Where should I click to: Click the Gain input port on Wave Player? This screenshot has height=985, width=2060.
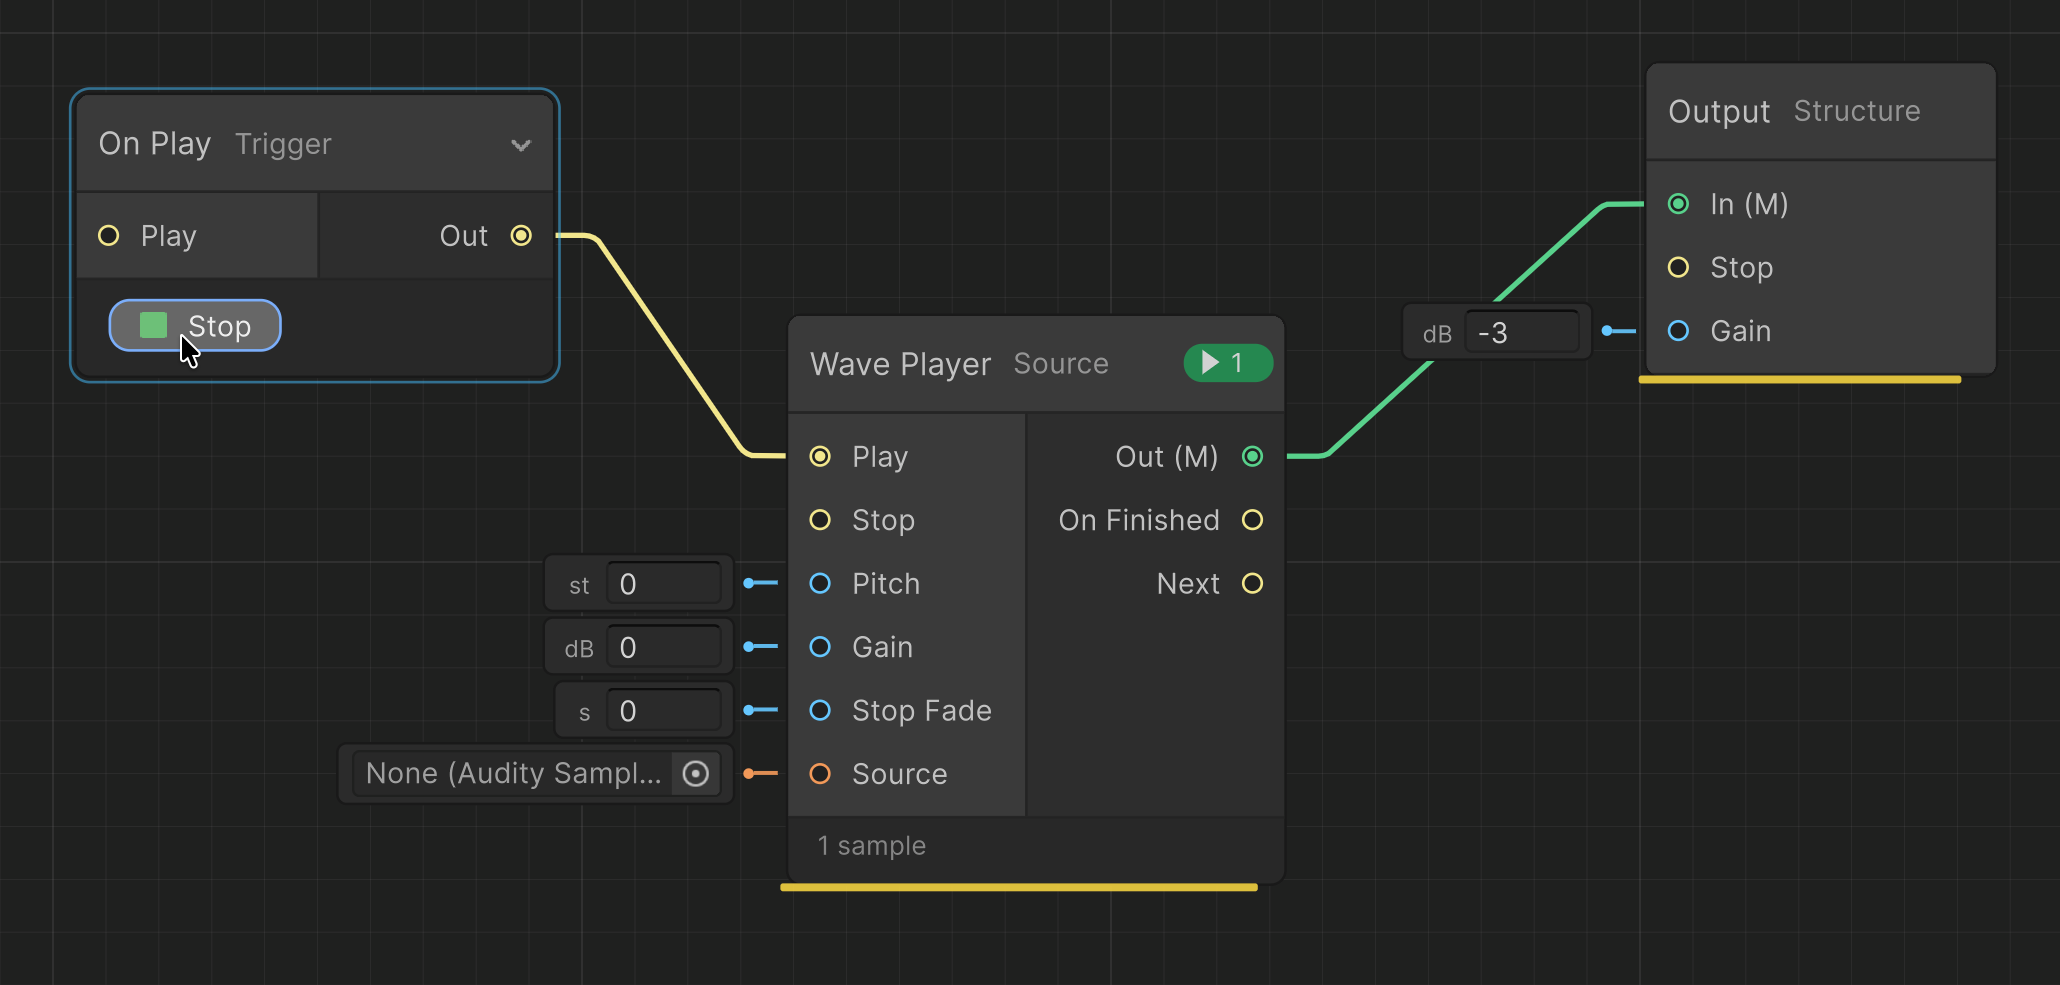pyautogui.click(x=820, y=647)
